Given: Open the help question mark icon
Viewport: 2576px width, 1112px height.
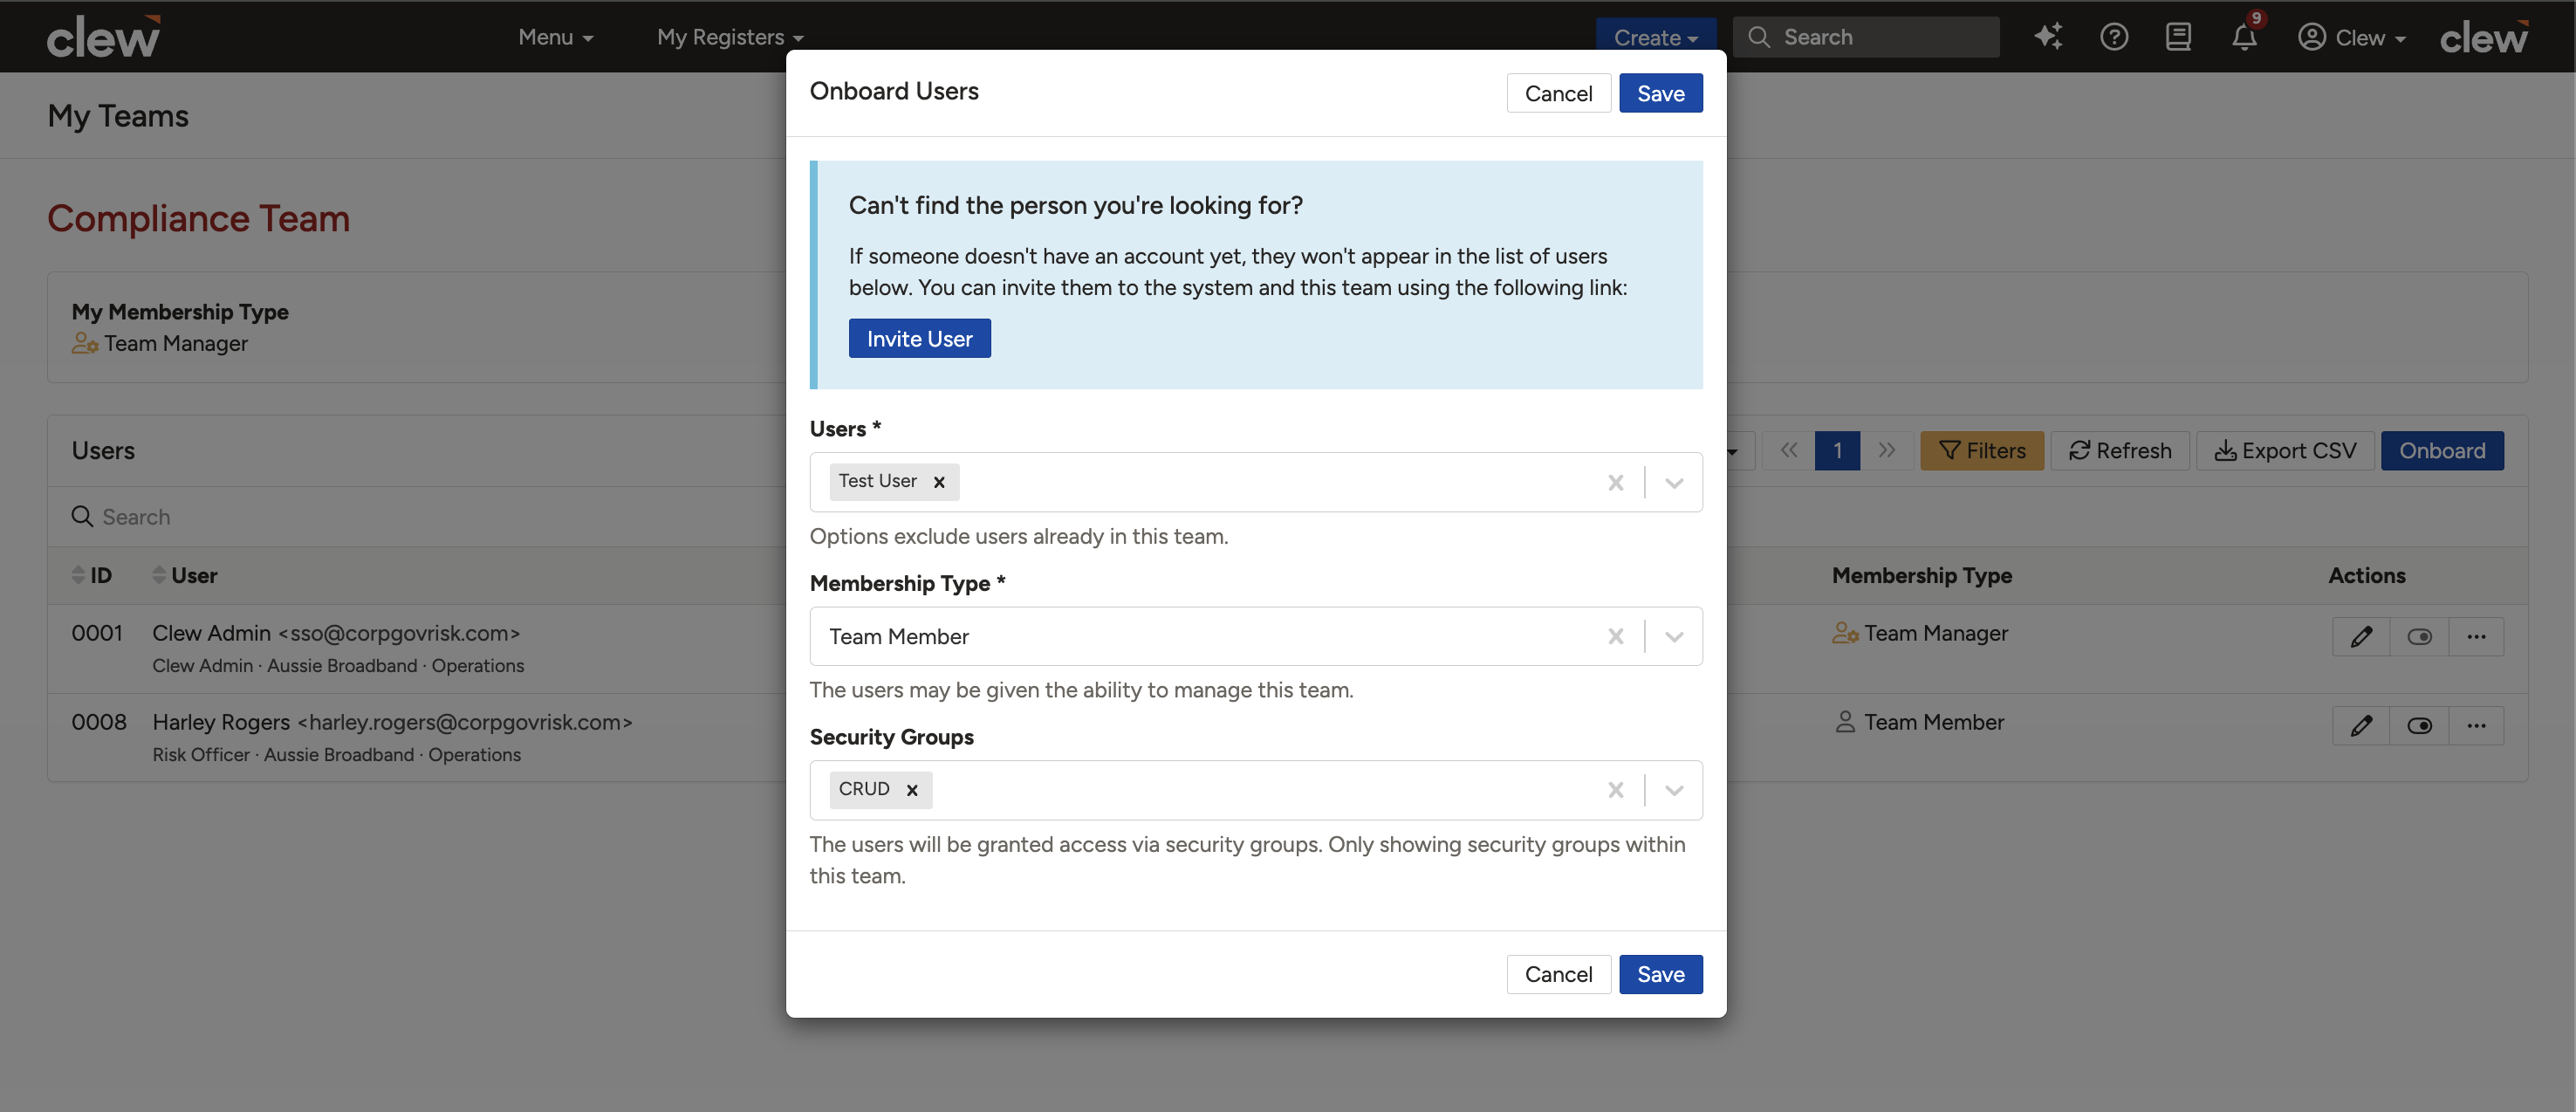Looking at the screenshot, I should pos(2113,37).
